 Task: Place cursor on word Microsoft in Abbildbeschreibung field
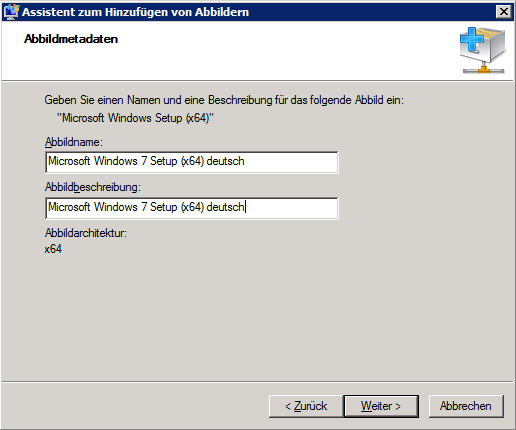[x=69, y=207]
